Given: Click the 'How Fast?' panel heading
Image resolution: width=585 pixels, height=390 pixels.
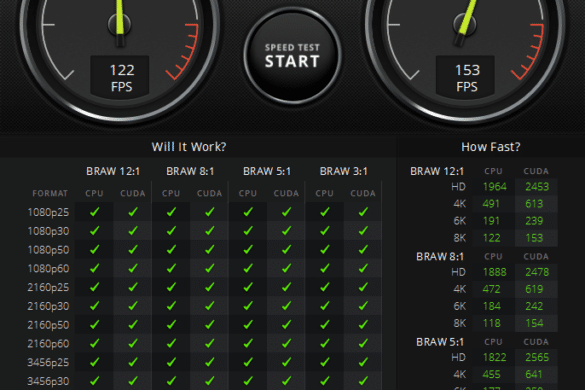Looking at the screenshot, I should [x=491, y=147].
